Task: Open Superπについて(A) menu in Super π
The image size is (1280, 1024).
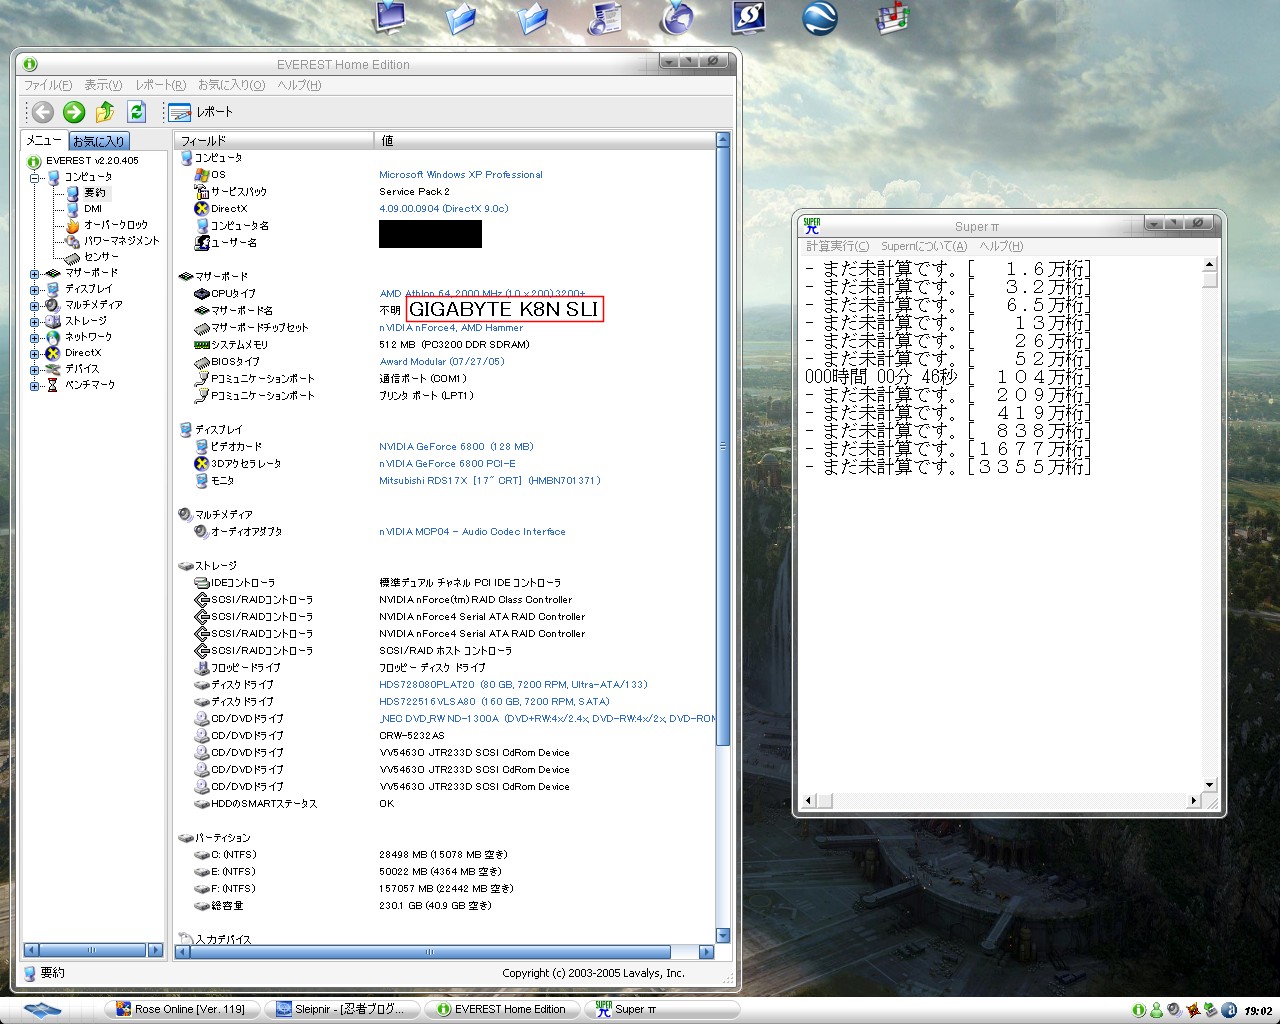Action: (x=924, y=246)
